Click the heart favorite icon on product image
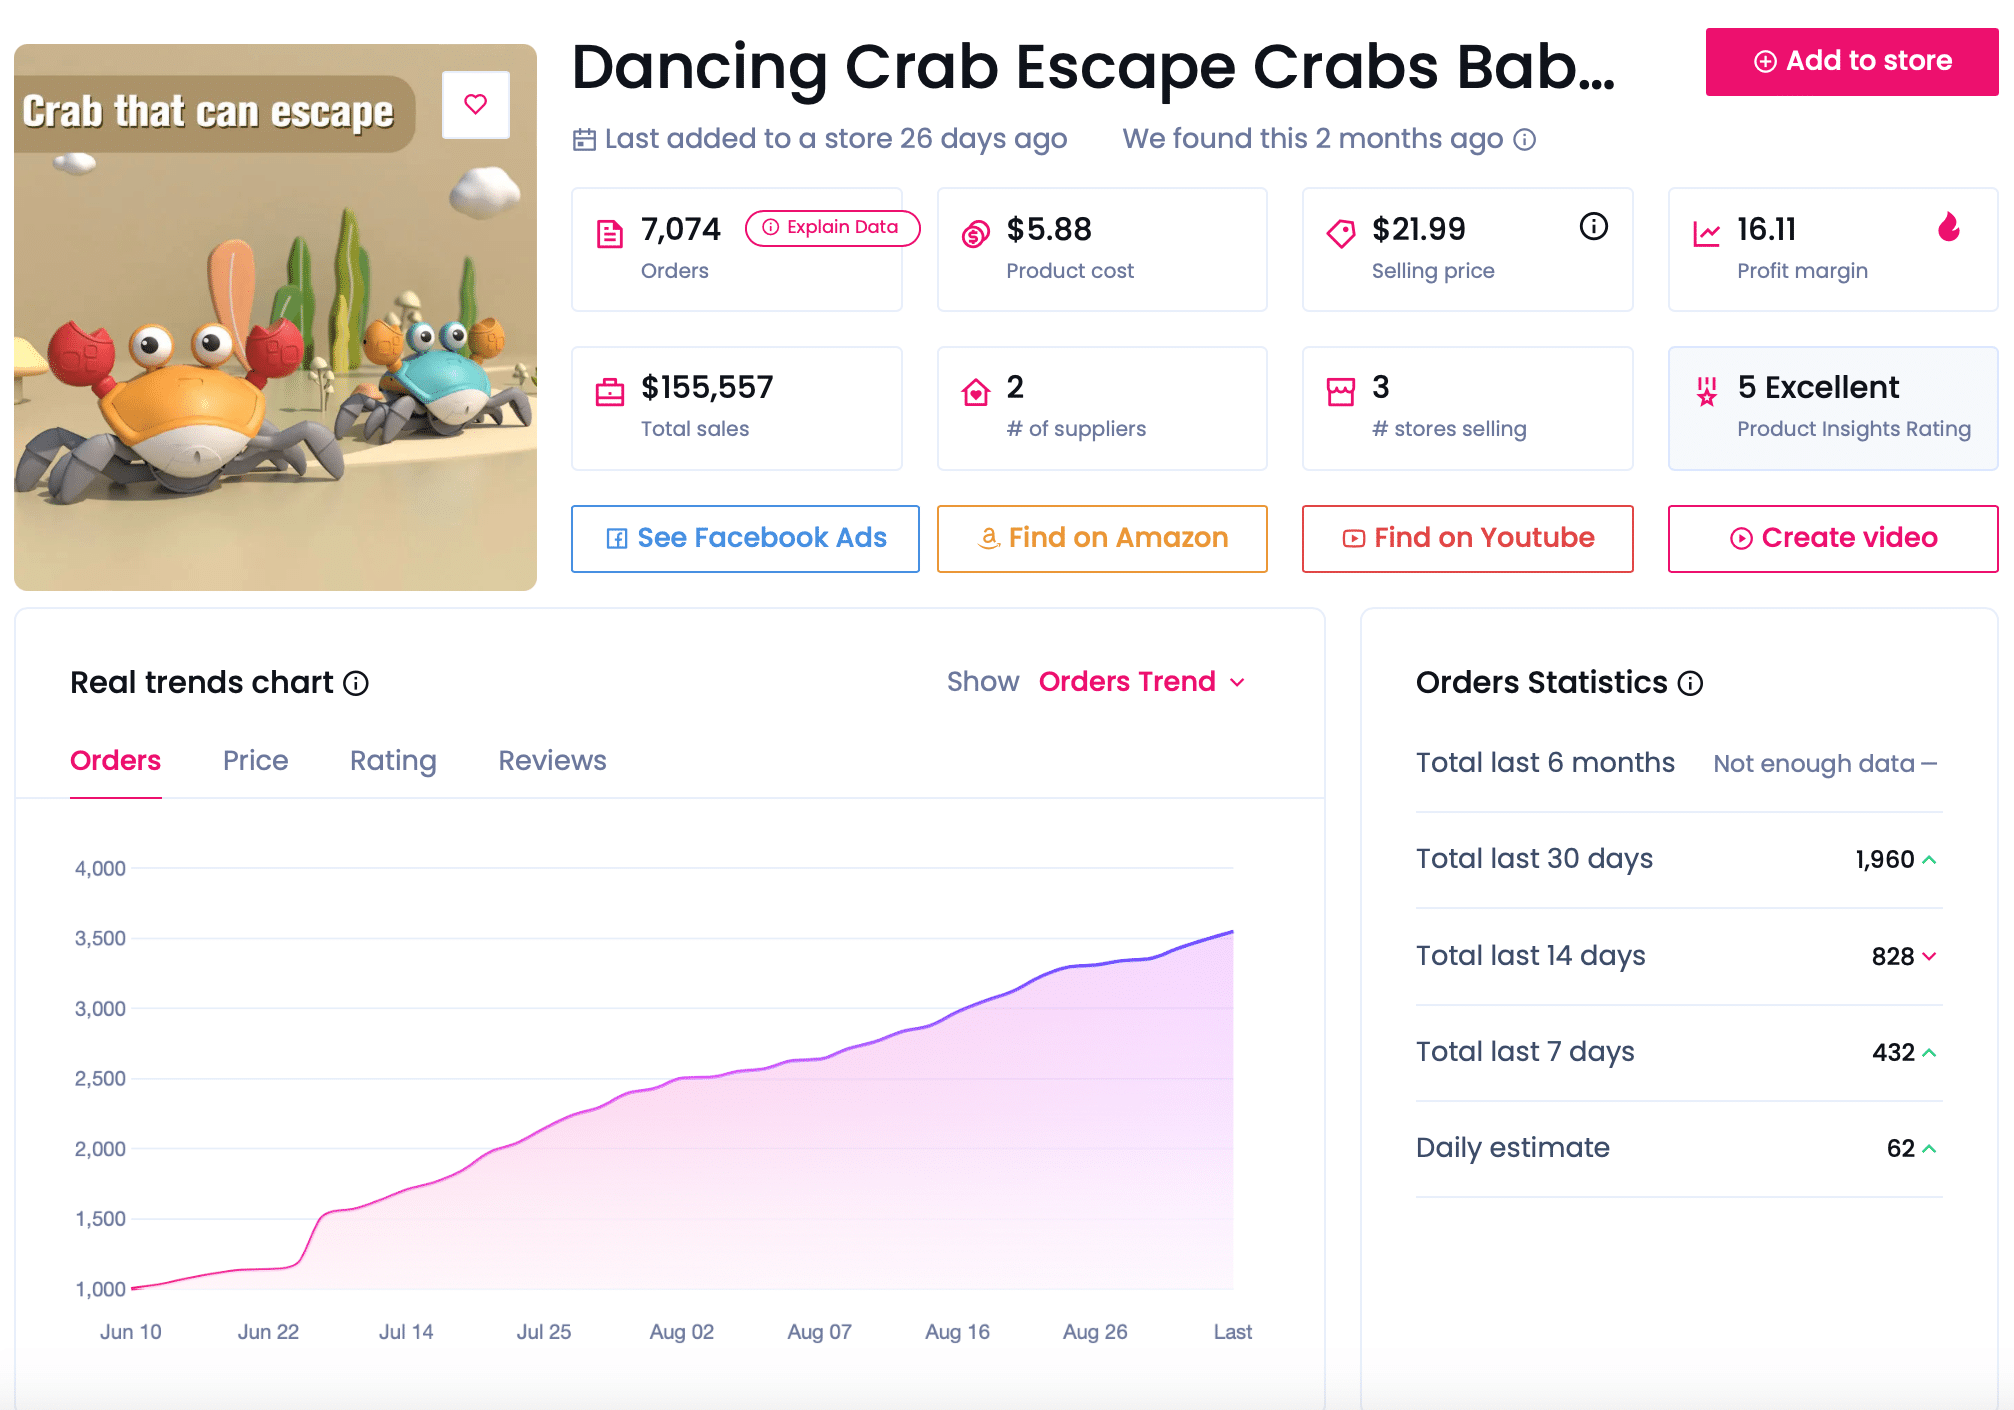Image resolution: width=2014 pixels, height=1410 pixels. [476, 104]
